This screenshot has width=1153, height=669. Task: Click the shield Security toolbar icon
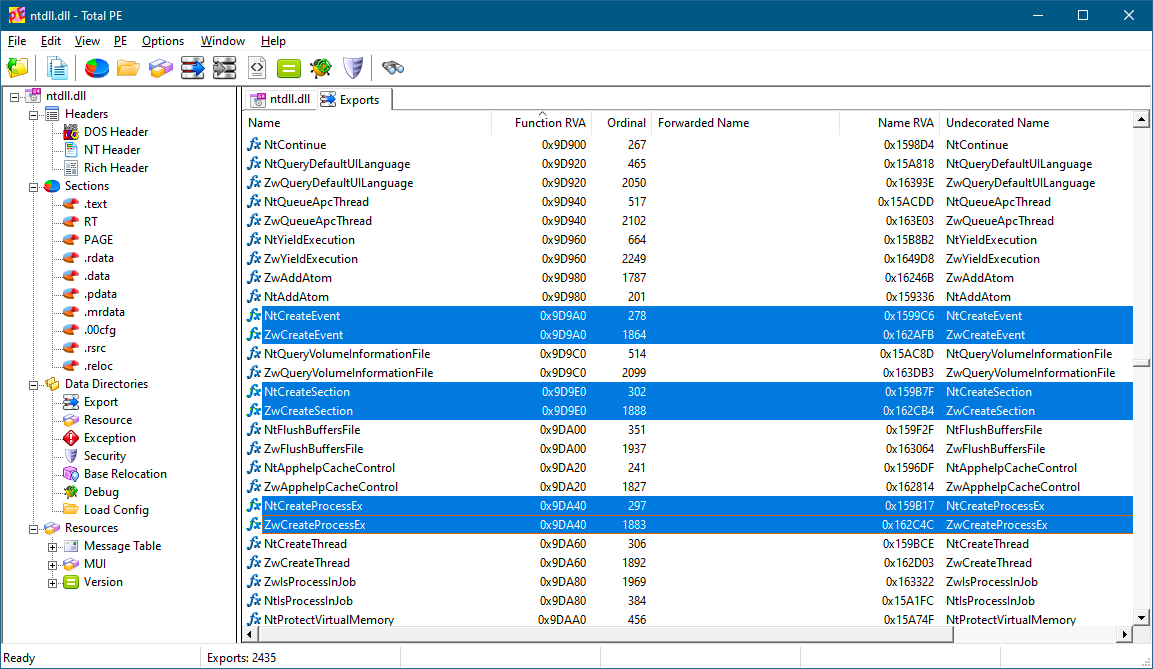click(352, 68)
